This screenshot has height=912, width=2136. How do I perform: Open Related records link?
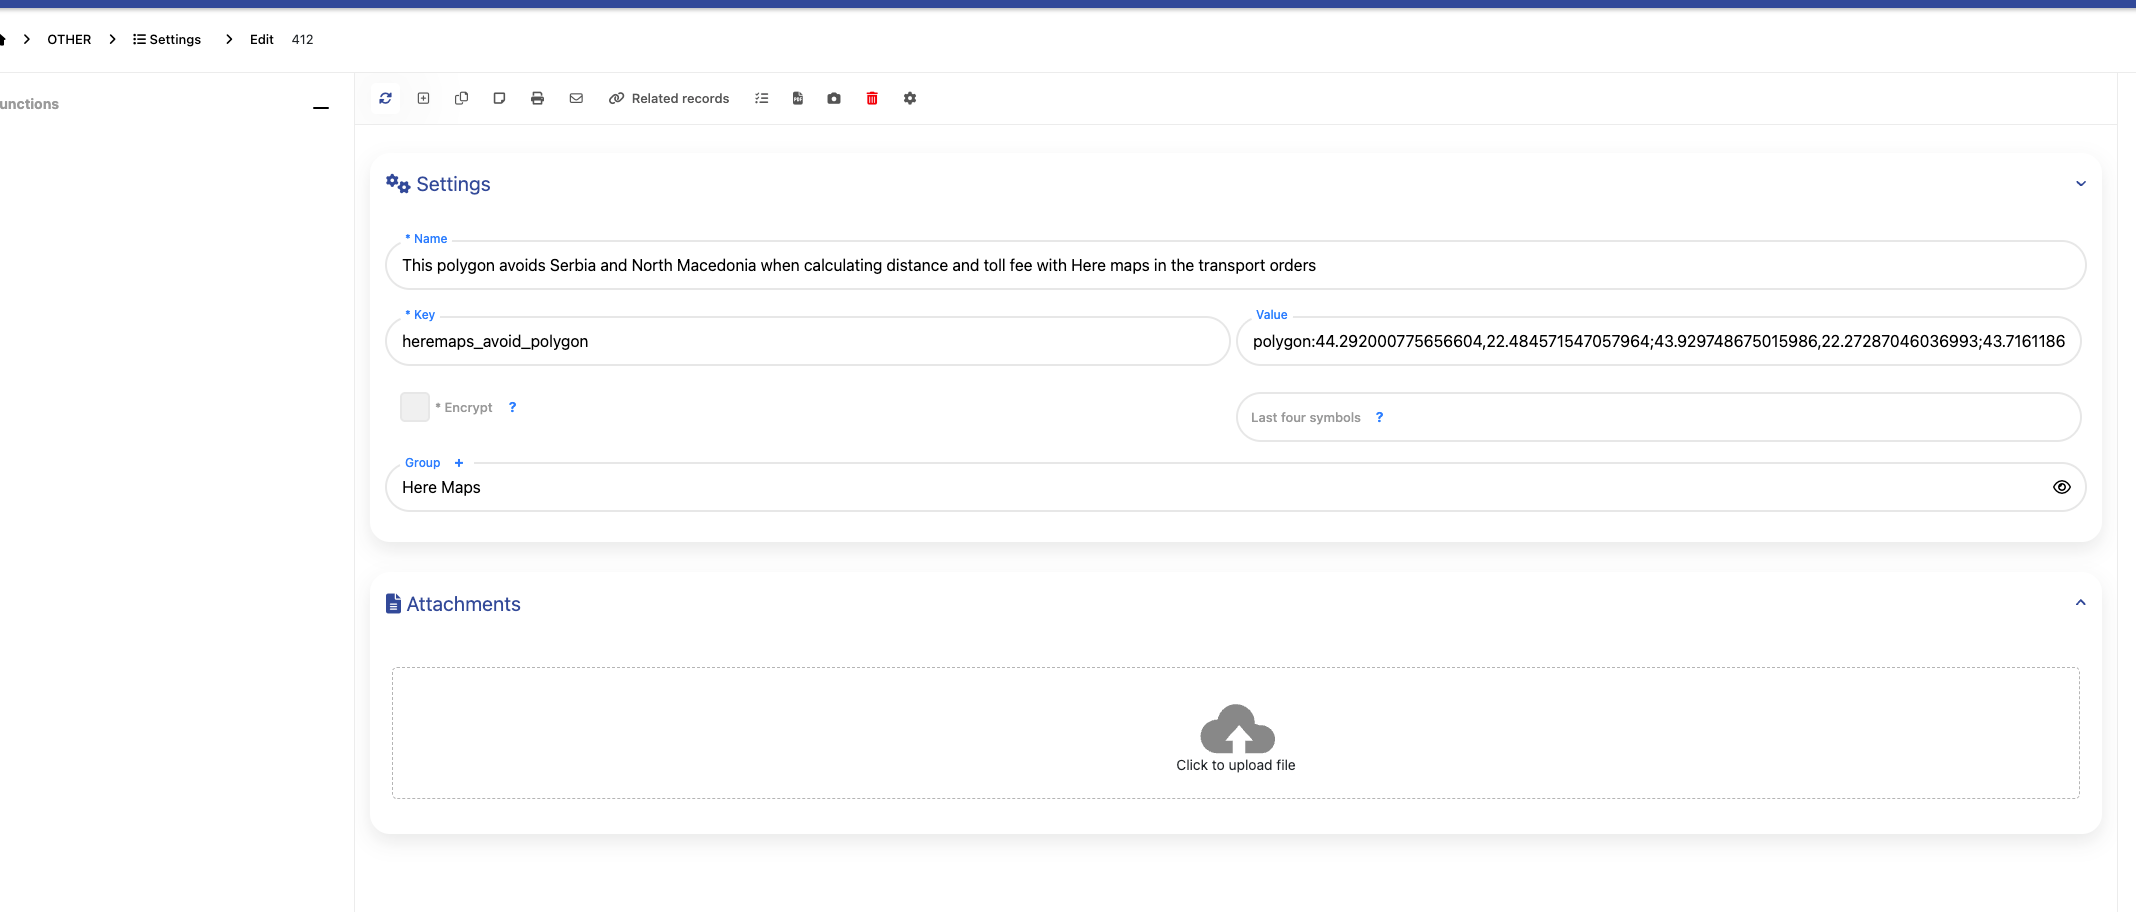coord(669,98)
